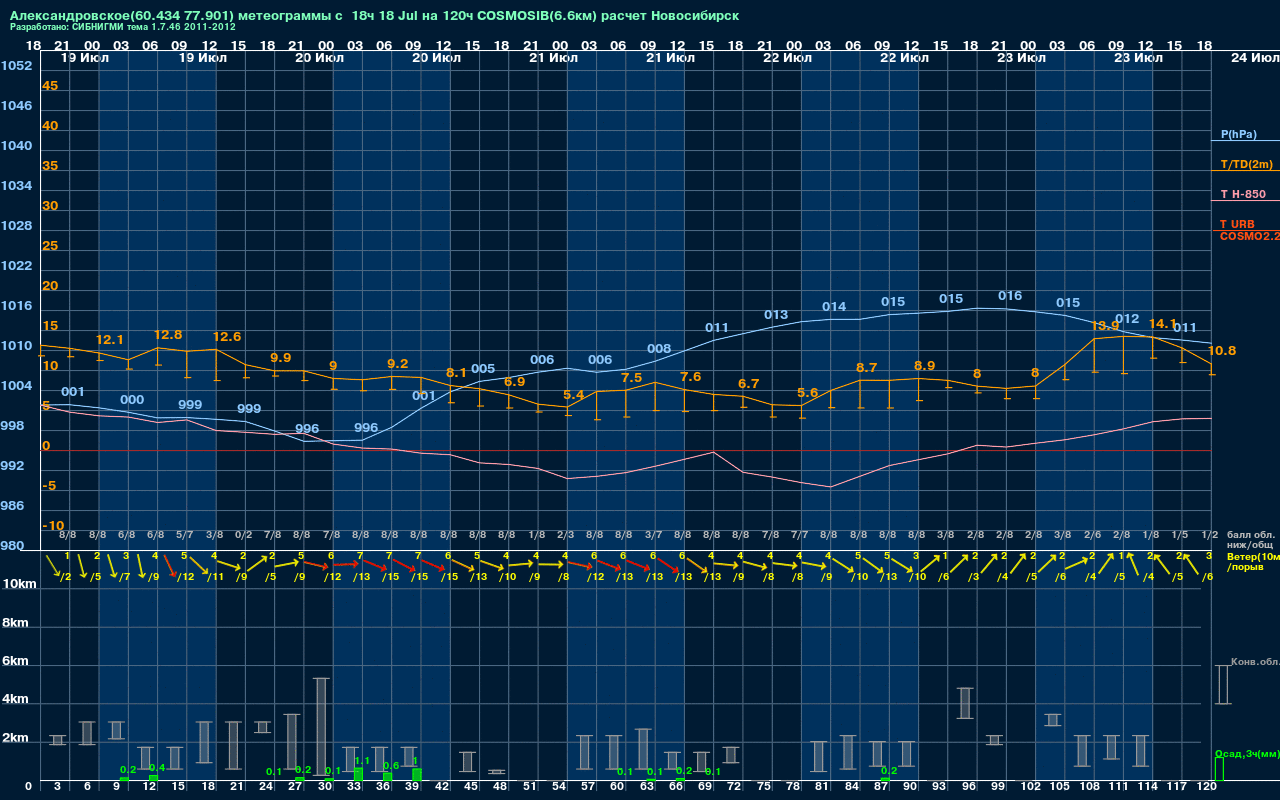Click the 'Ветер(10м)' wind legend label
This screenshot has width=1280, height=800.
1253,556
